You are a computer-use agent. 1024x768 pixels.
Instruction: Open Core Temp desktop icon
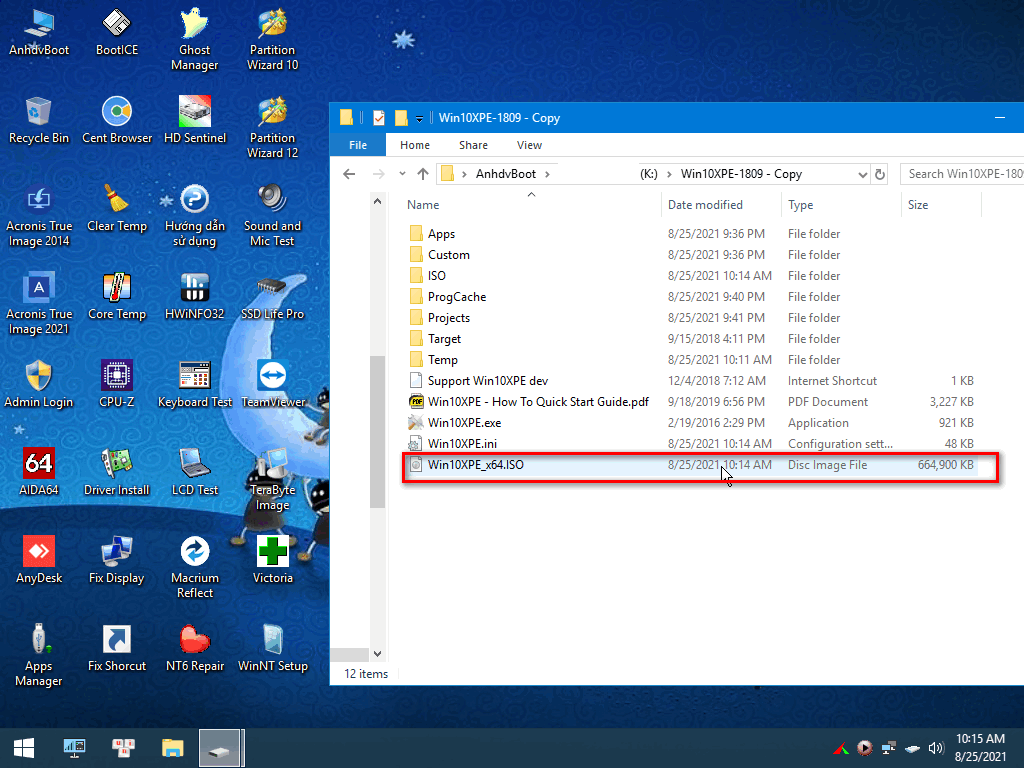pyautogui.click(x=117, y=297)
